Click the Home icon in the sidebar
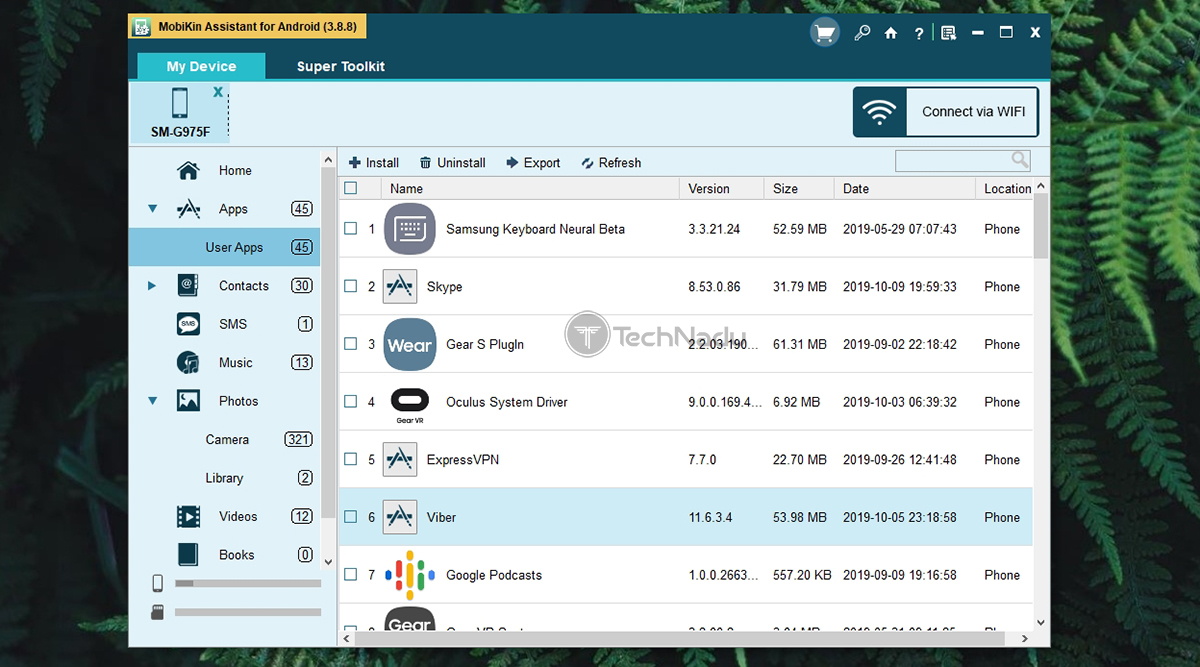Viewport: 1200px width, 667px height. click(x=188, y=171)
